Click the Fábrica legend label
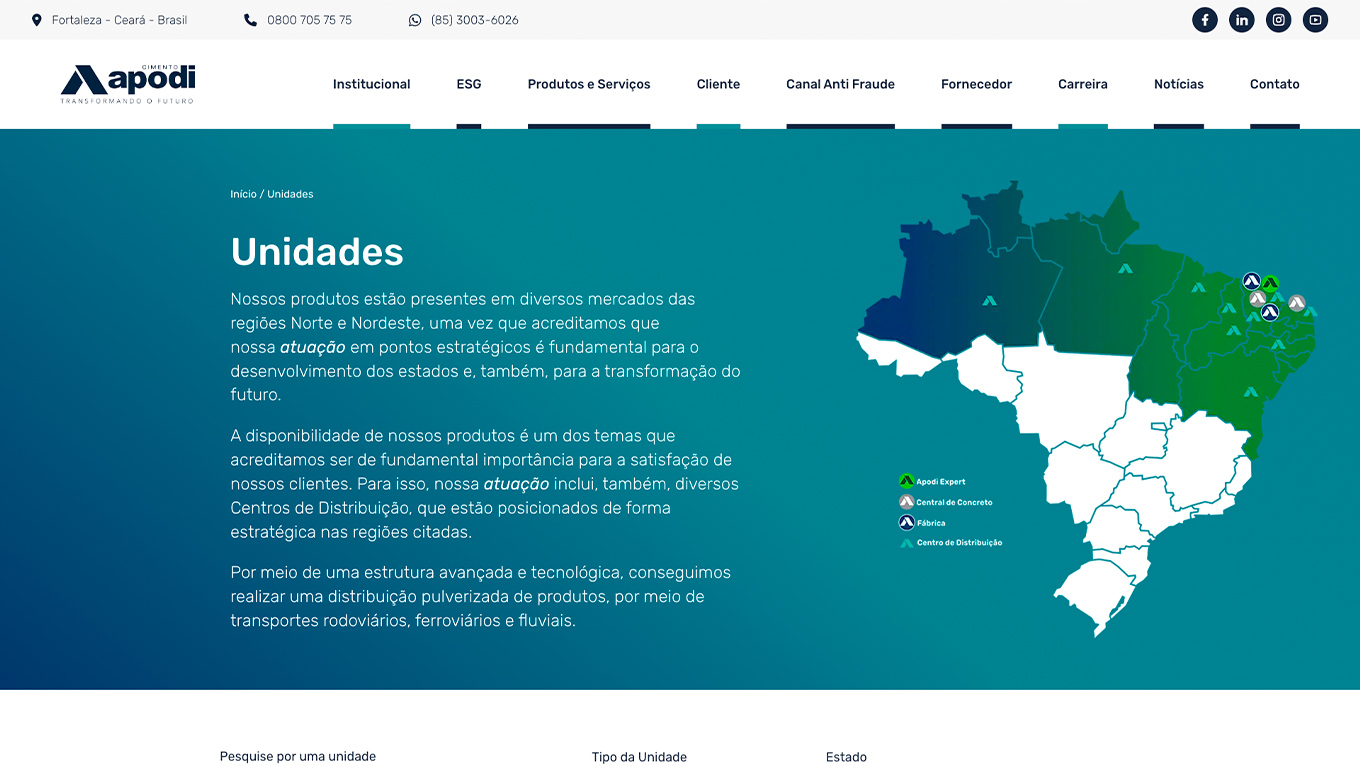The height and width of the screenshot is (766, 1360). [x=931, y=523]
